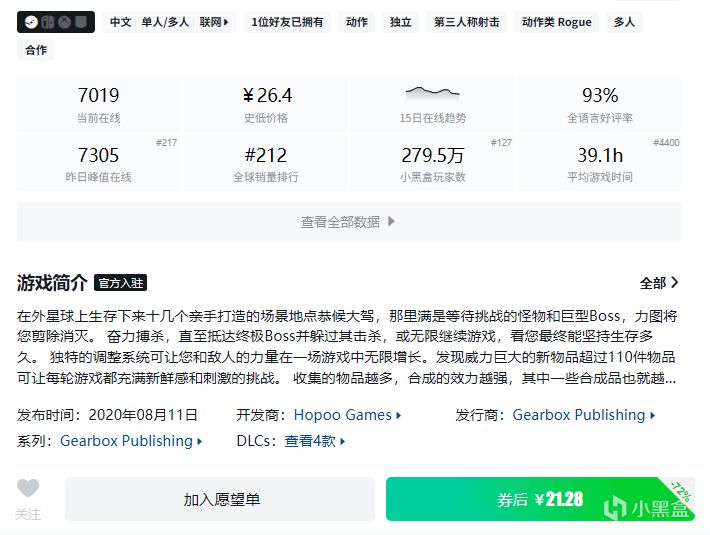Choose the 第三人称射击 tag
The width and height of the screenshot is (710, 535).
467,21
